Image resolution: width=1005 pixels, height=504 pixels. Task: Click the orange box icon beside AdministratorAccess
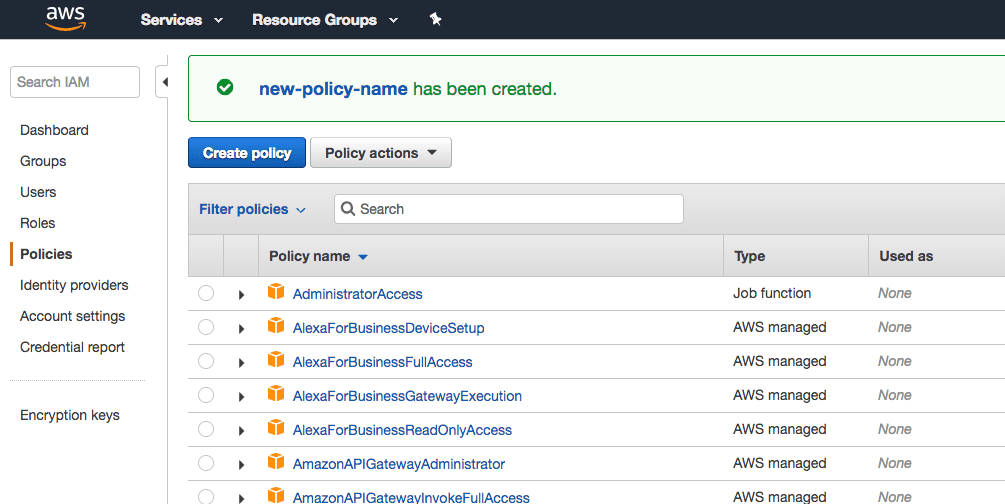pos(276,292)
